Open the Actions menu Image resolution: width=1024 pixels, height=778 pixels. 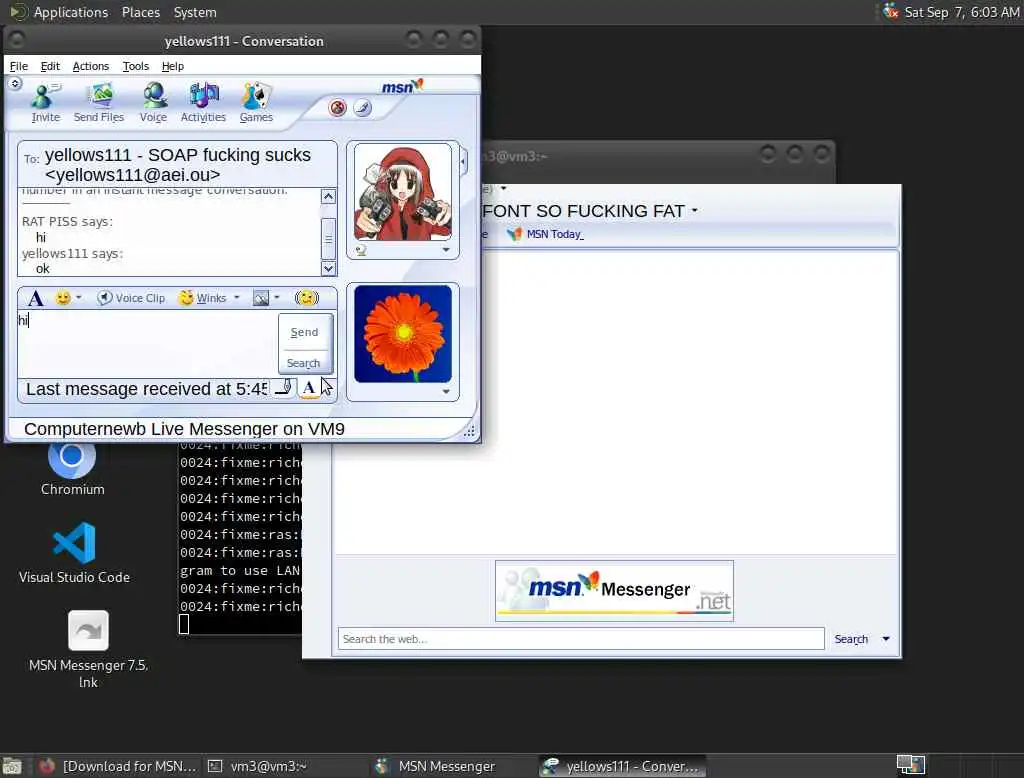tap(90, 66)
